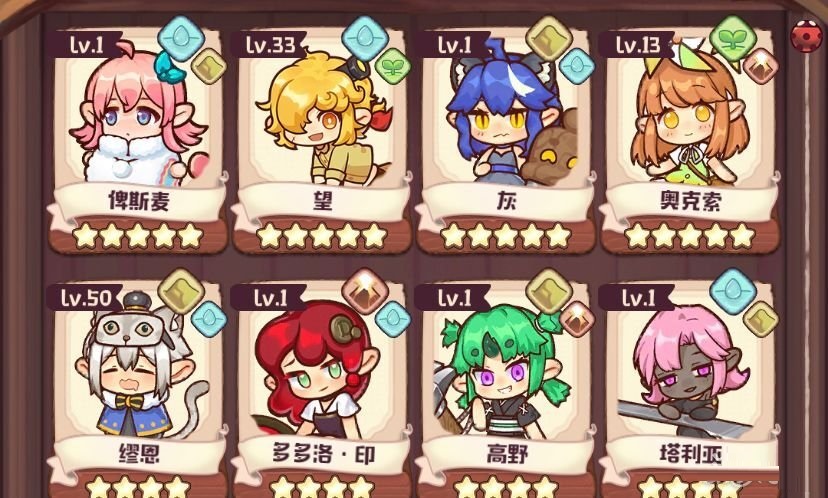828x498 pixels.
Task: Click the lv.50 level badge on 缪恩
Action: pyautogui.click(x=84, y=298)
